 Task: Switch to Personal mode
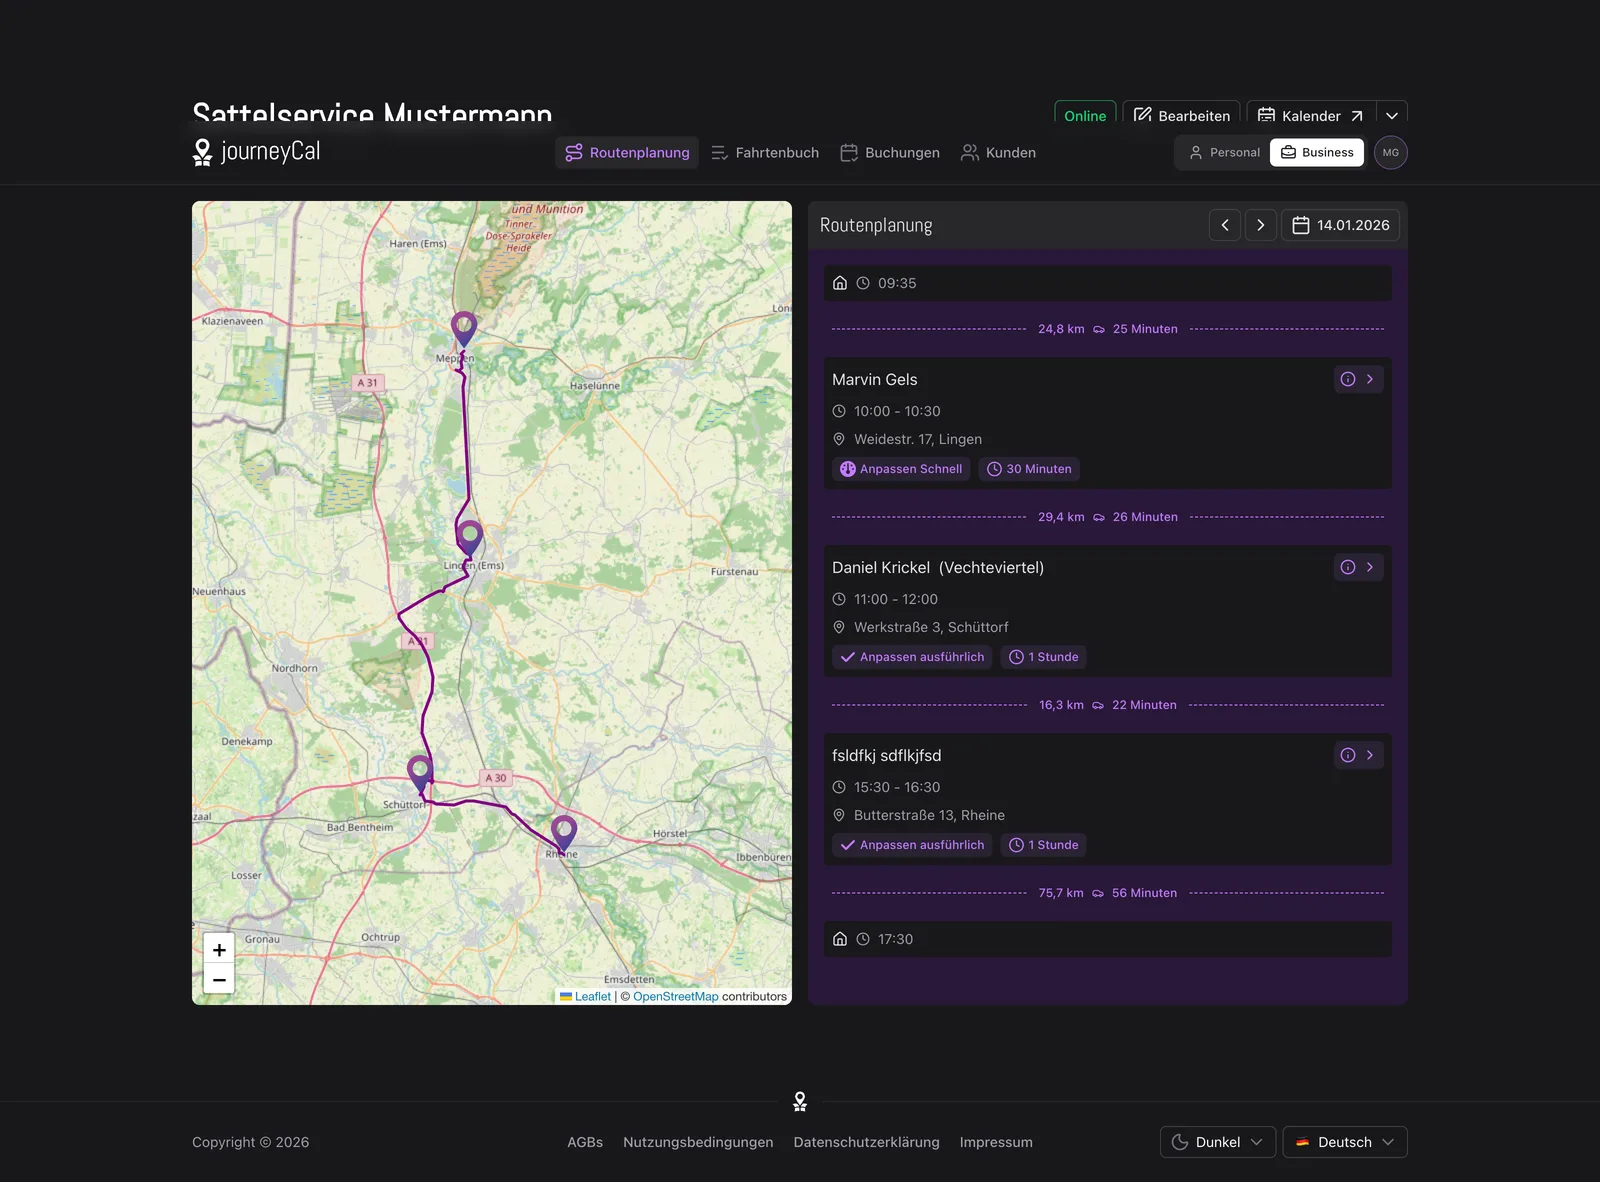(x=1224, y=152)
